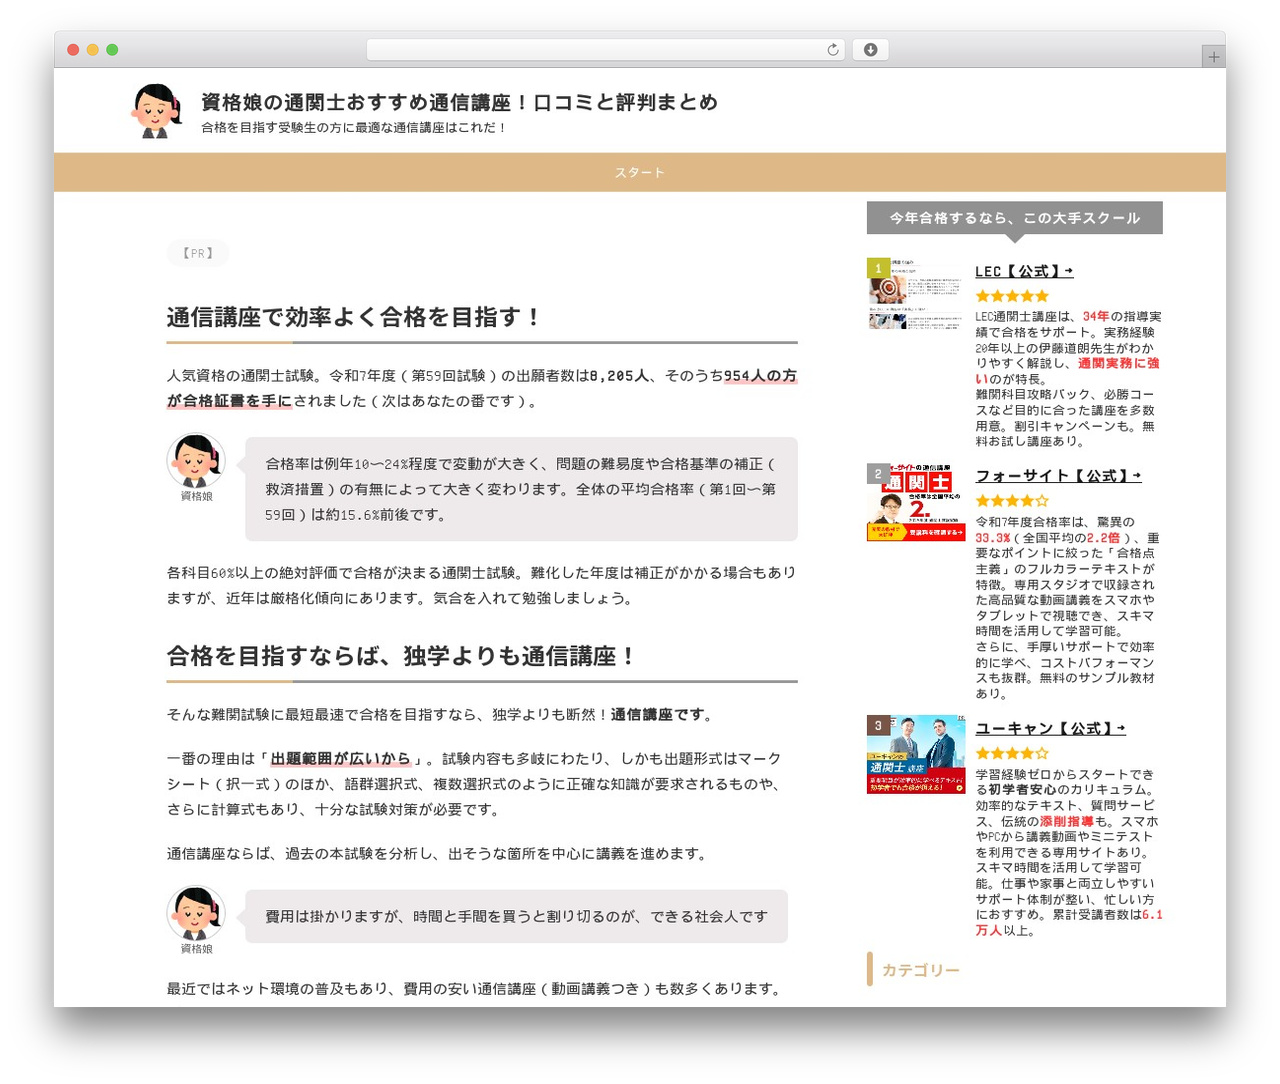
Task: Click the LEC rank 1 thumbnail image
Action: click(916, 294)
